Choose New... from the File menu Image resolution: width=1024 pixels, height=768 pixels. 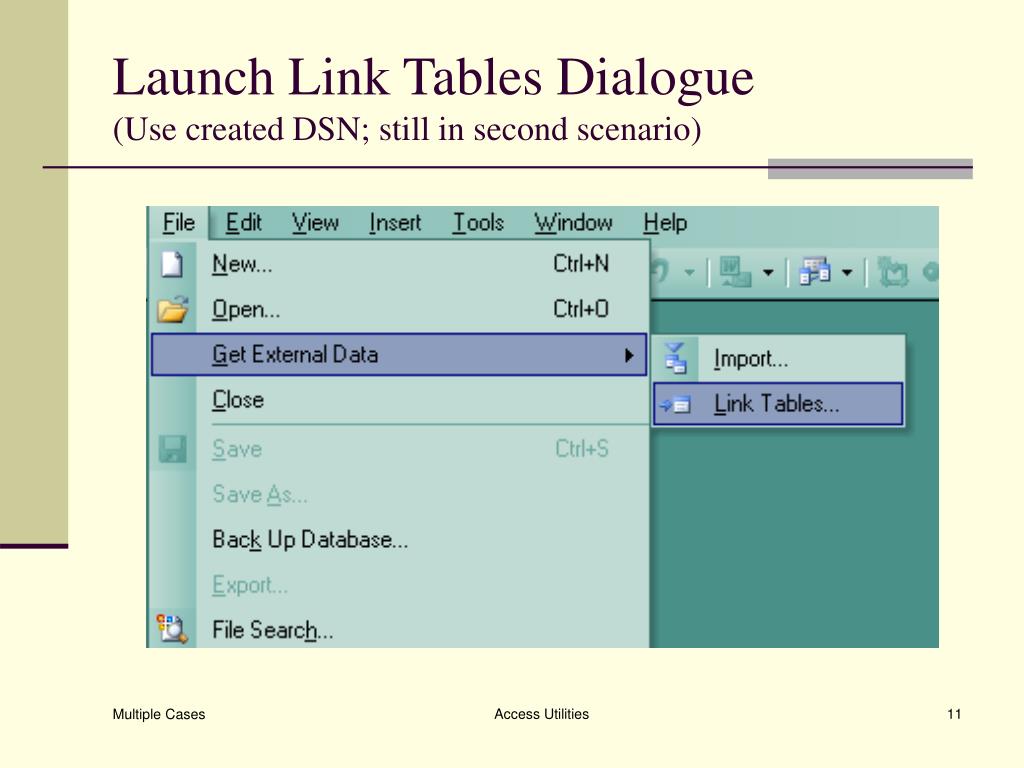[x=399, y=264]
